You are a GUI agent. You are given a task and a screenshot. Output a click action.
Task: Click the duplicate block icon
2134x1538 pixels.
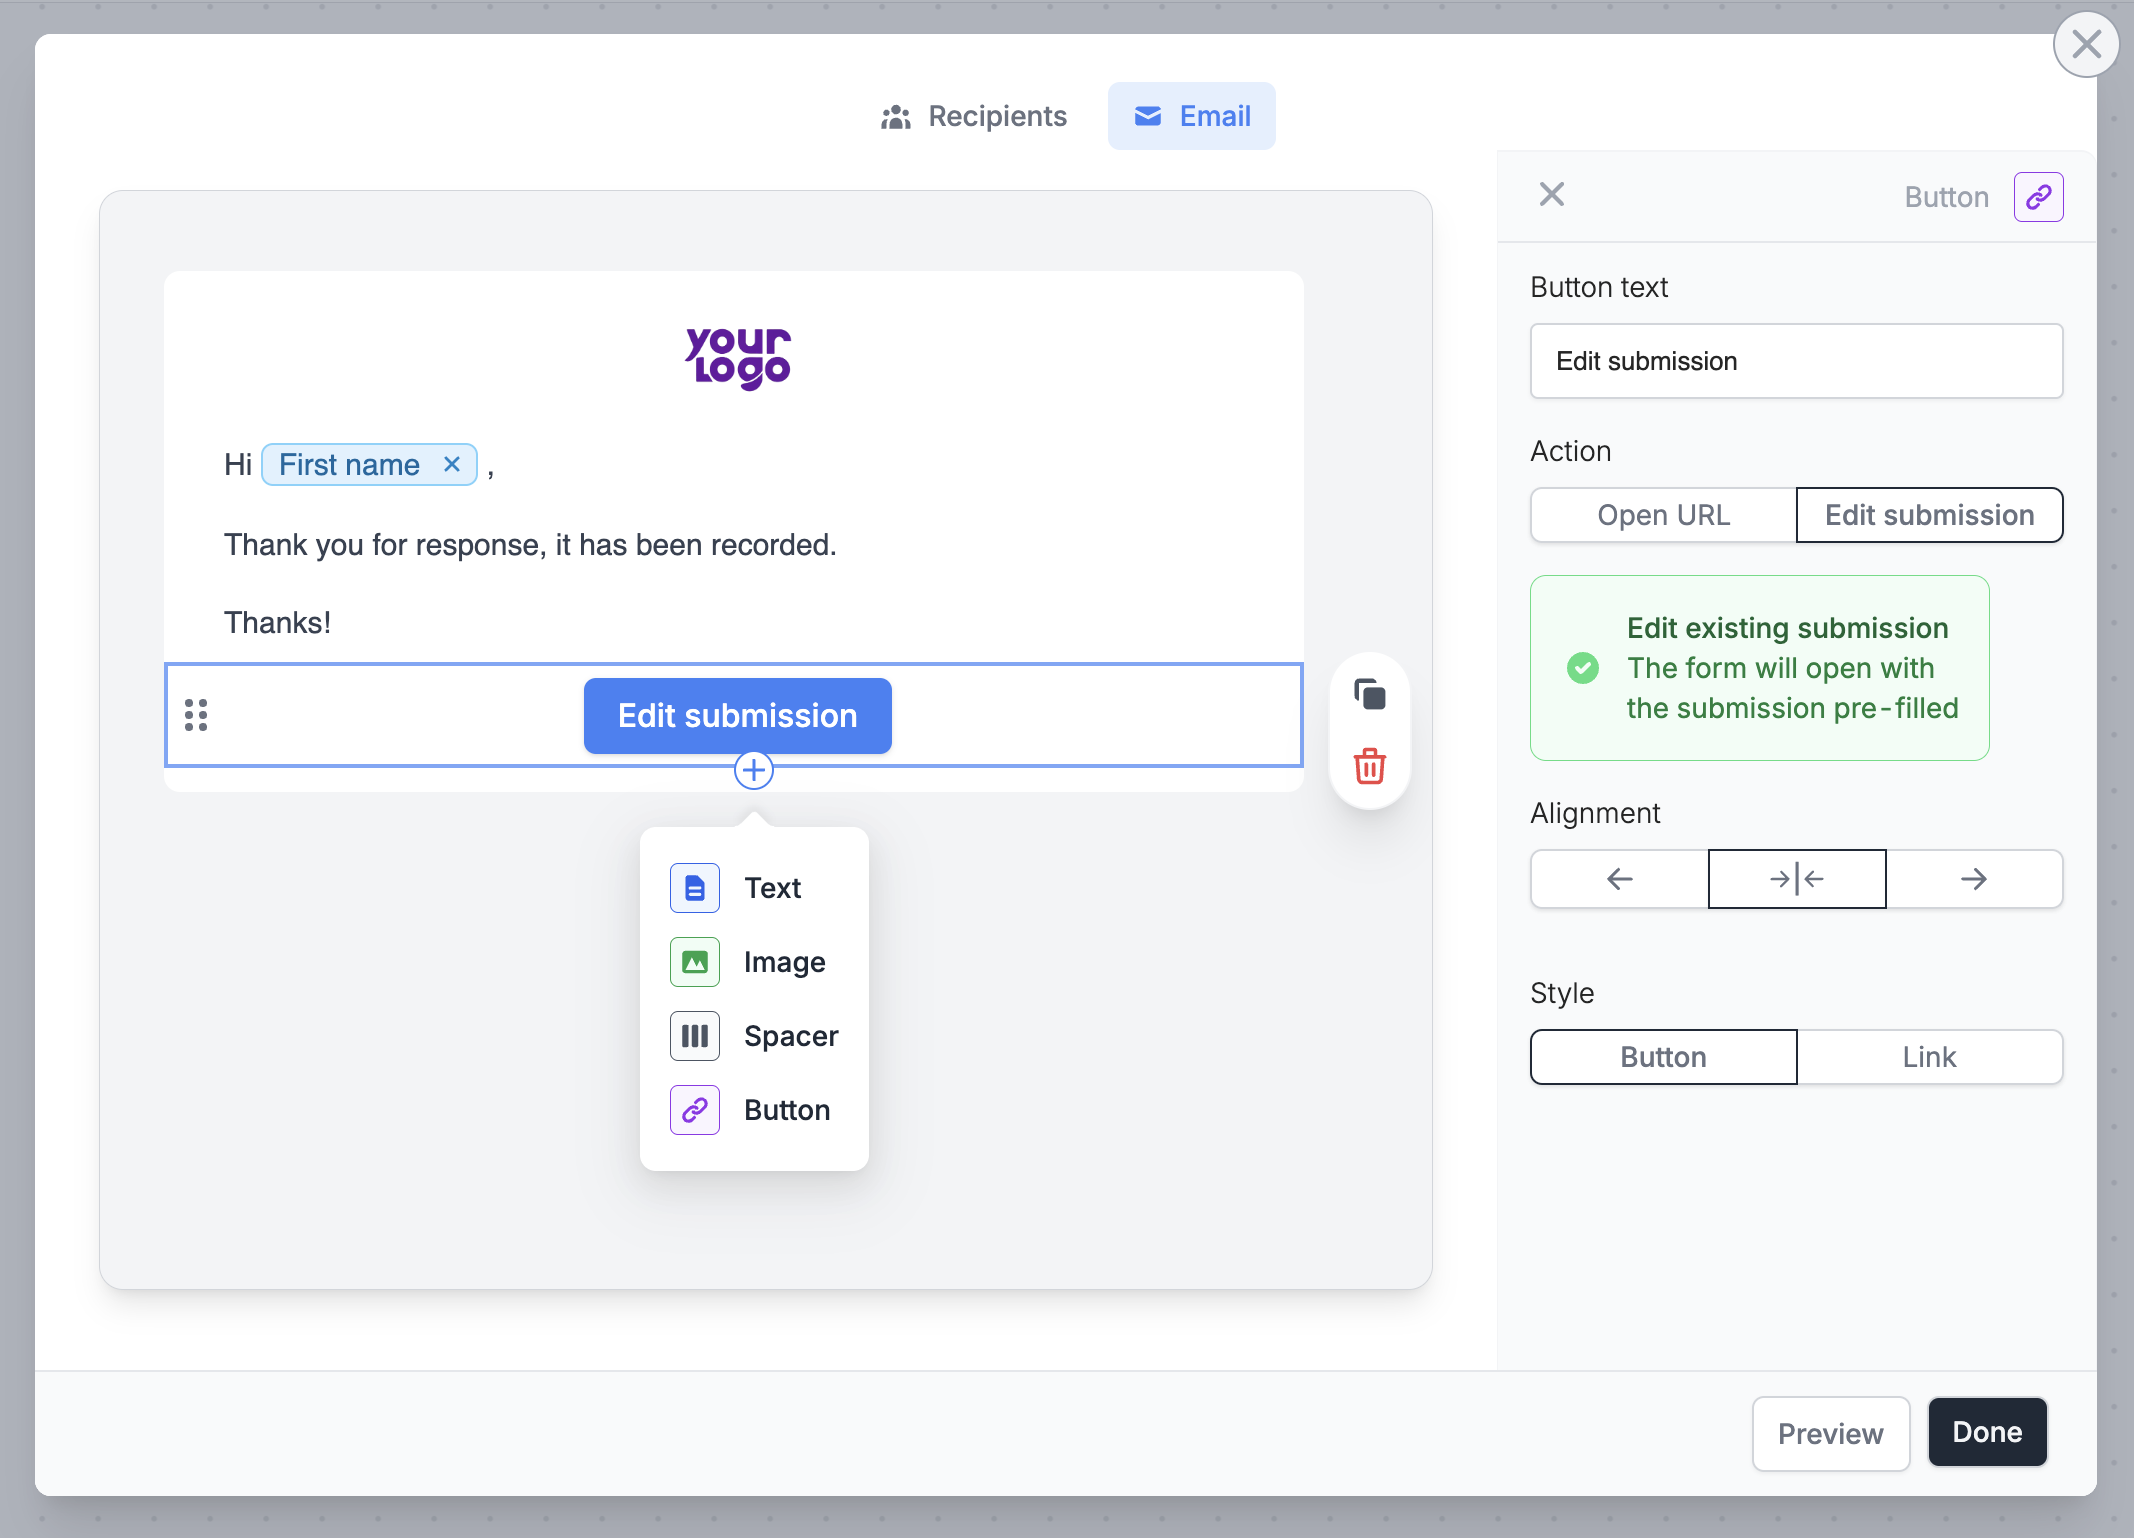(1369, 694)
